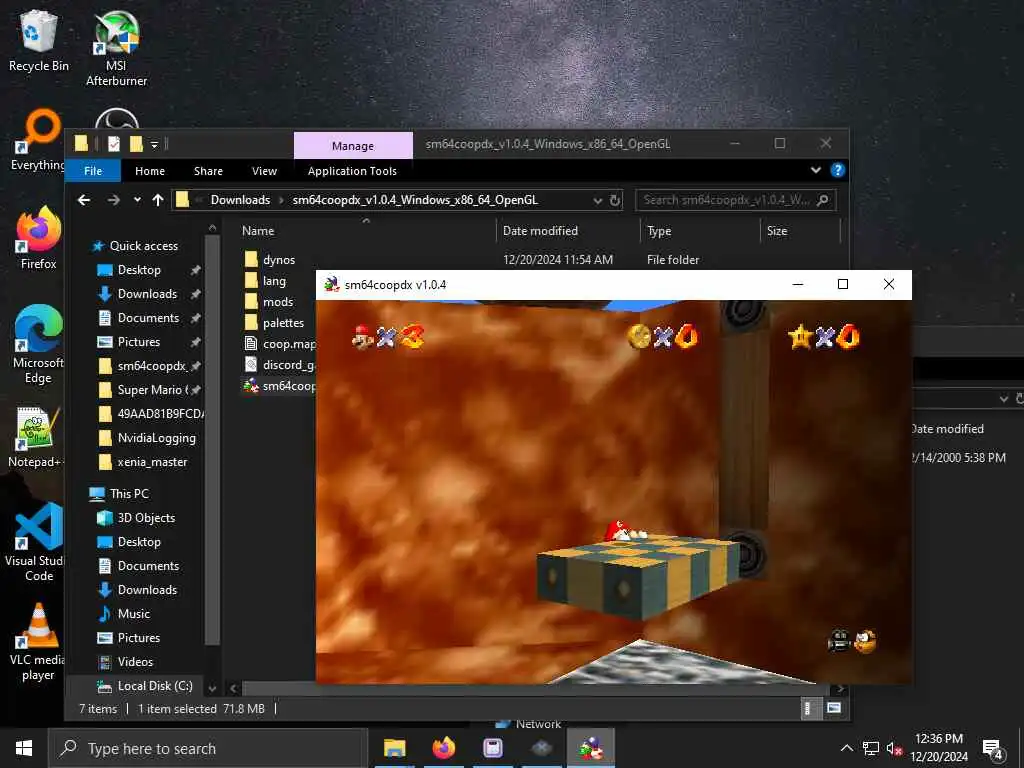Image resolution: width=1024 pixels, height=768 pixels.
Task: Open the Everything search desktop shortcut
Action: [39, 140]
